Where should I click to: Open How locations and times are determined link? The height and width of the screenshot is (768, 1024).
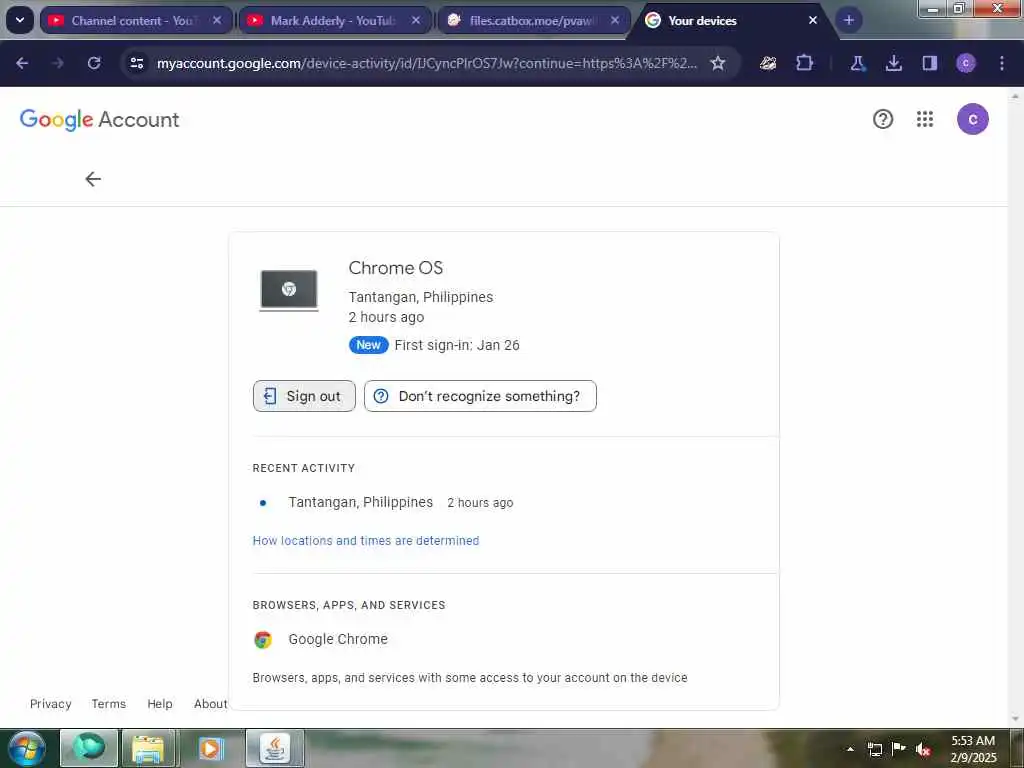pyautogui.click(x=366, y=541)
